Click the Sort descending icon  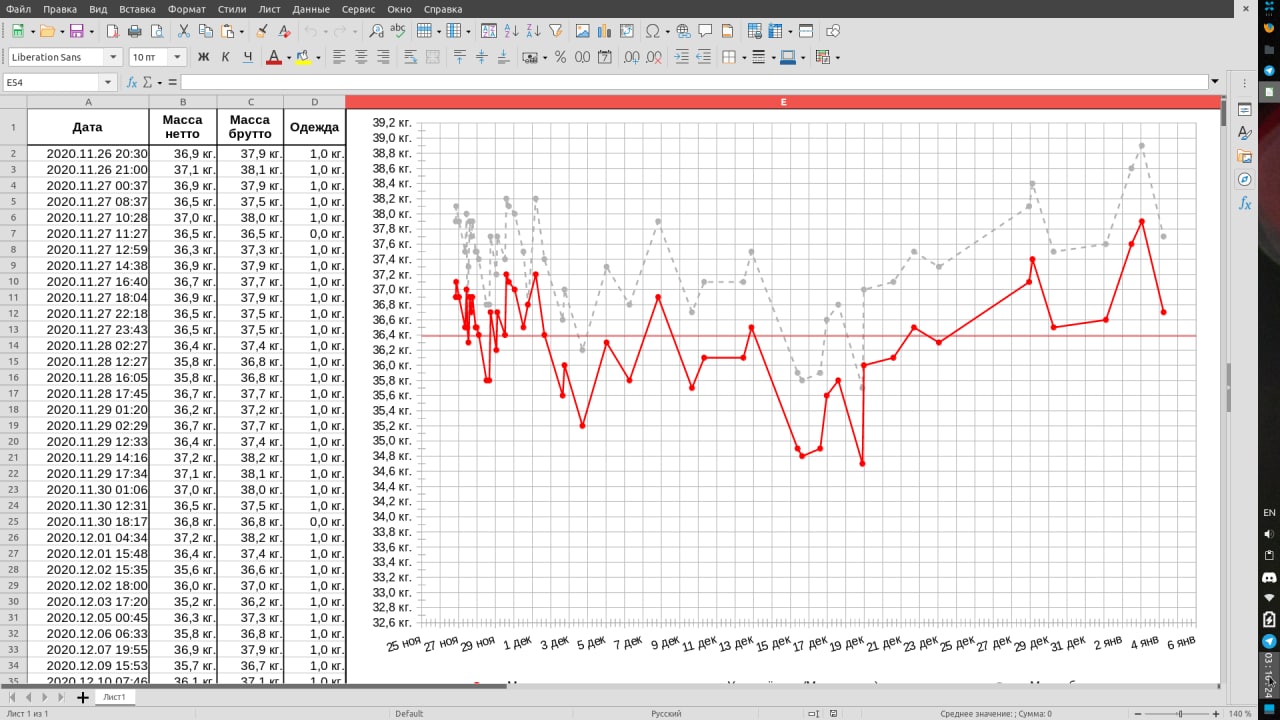(533, 31)
